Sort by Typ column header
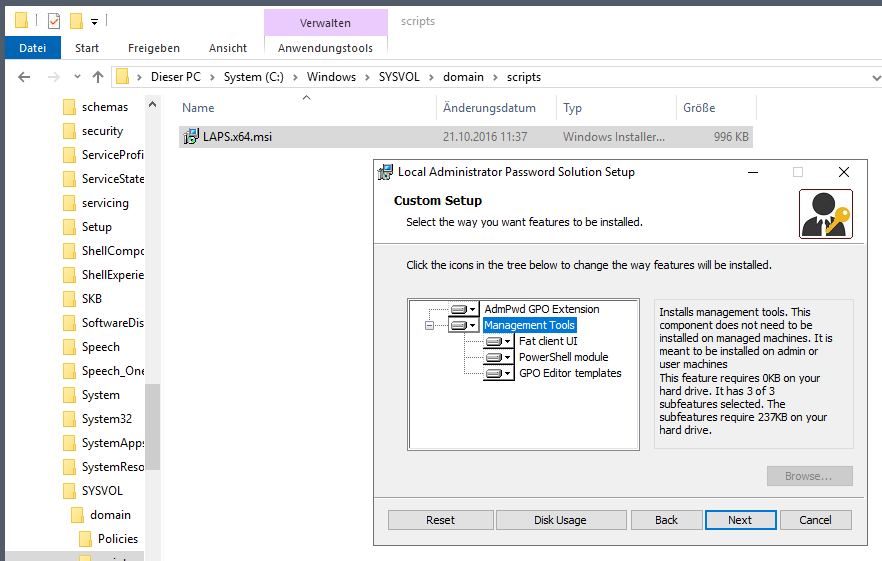882x561 pixels. click(x=616, y=107)
